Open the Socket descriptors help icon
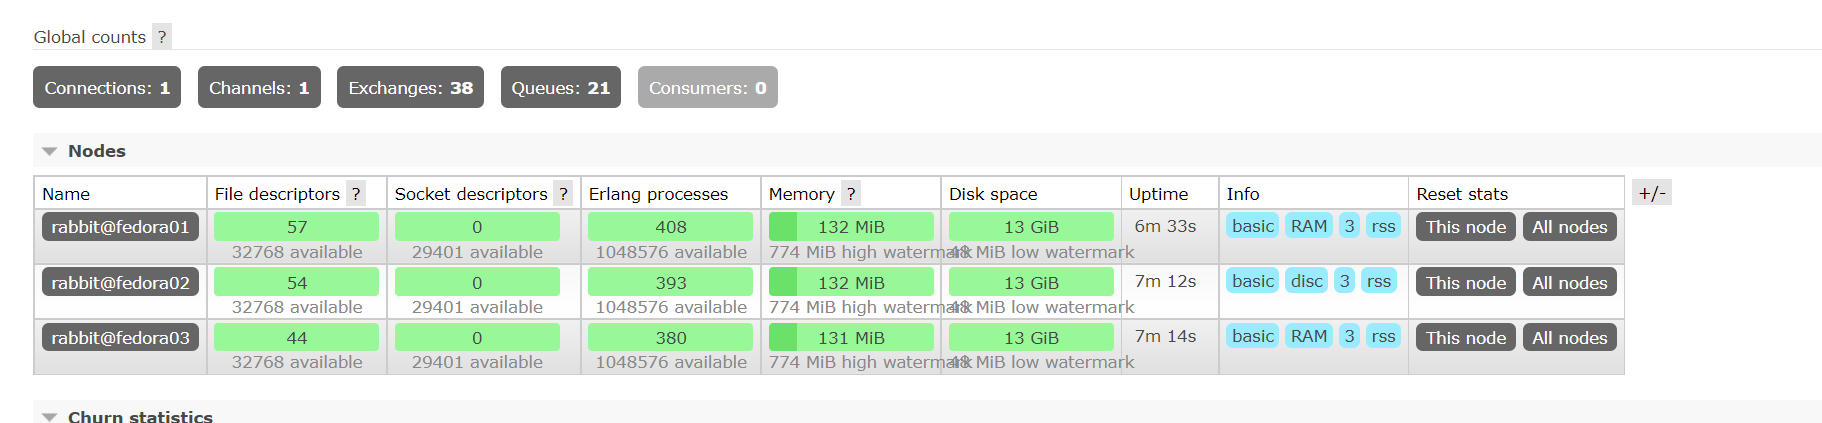The width and height of the screenshot is (1822, 423). coord(563,194)
